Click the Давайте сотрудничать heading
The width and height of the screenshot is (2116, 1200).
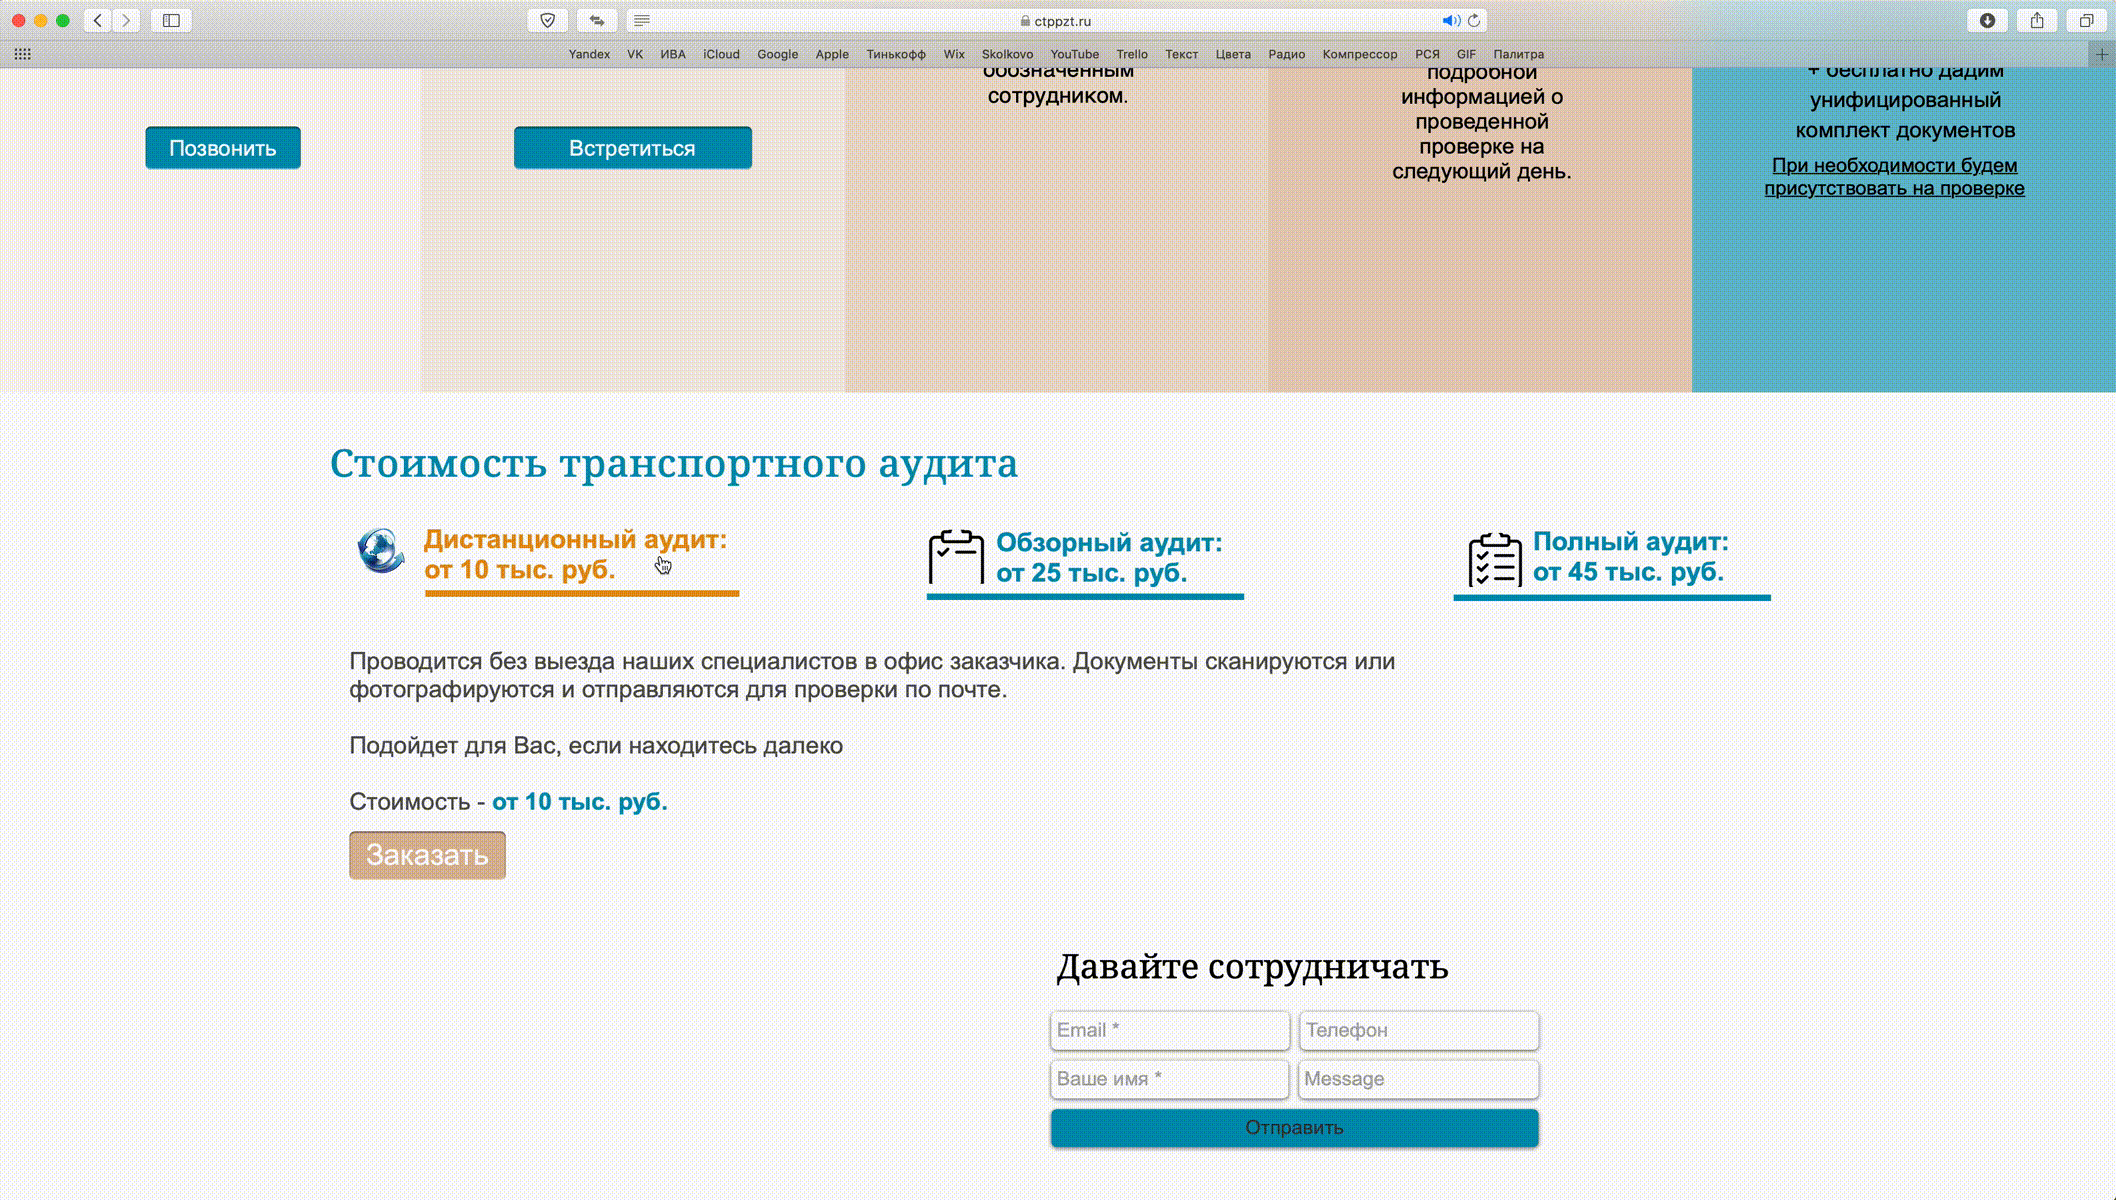1252,967
